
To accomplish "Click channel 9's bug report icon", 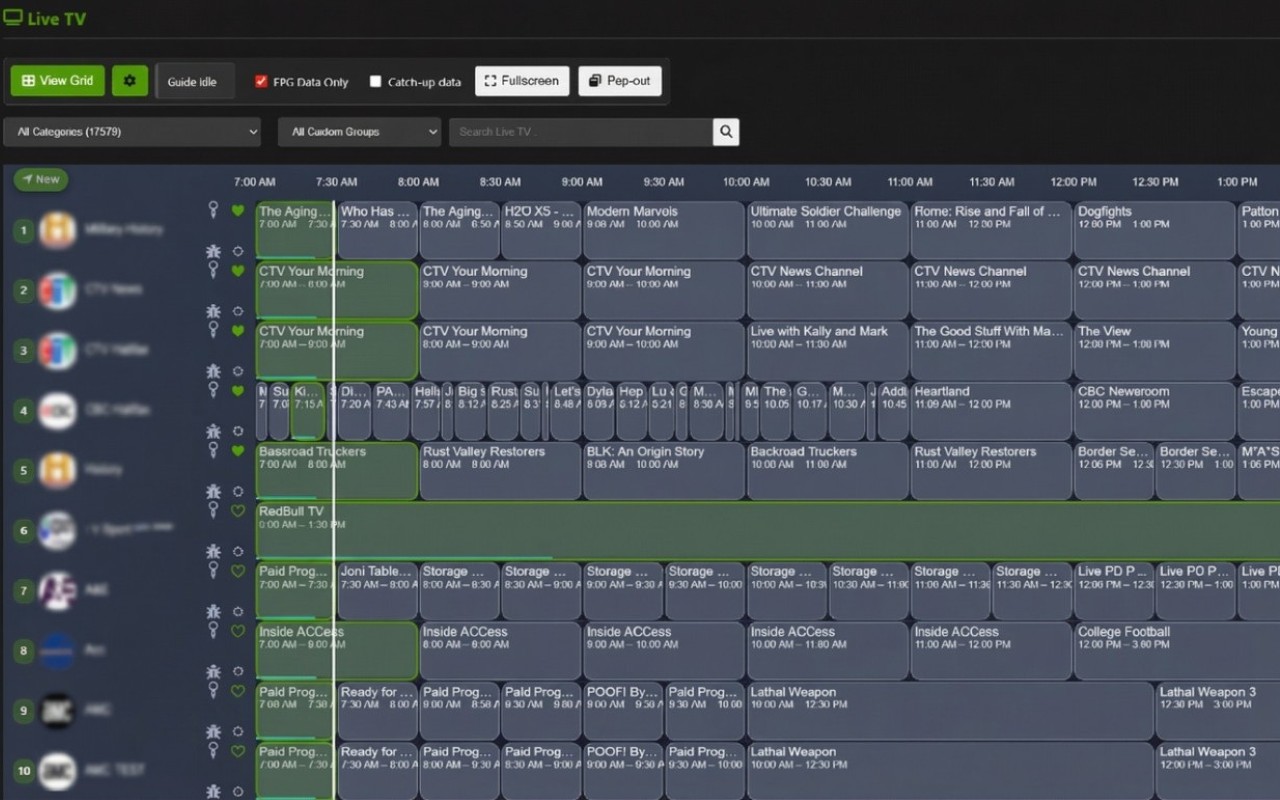I will tap(213, 732).
